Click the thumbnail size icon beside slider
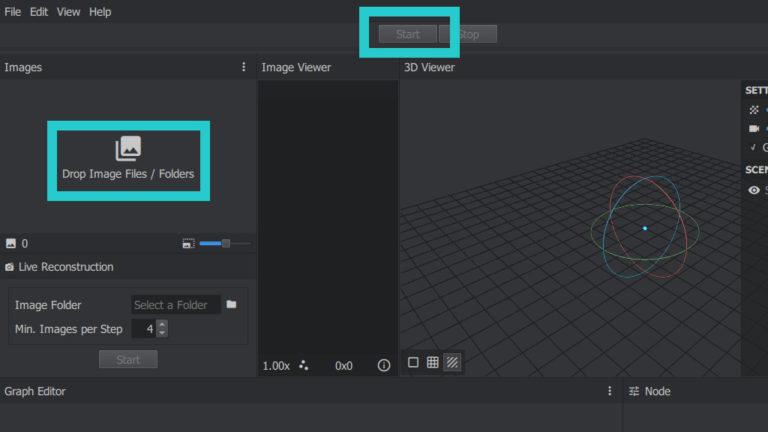 coord(188,243)
